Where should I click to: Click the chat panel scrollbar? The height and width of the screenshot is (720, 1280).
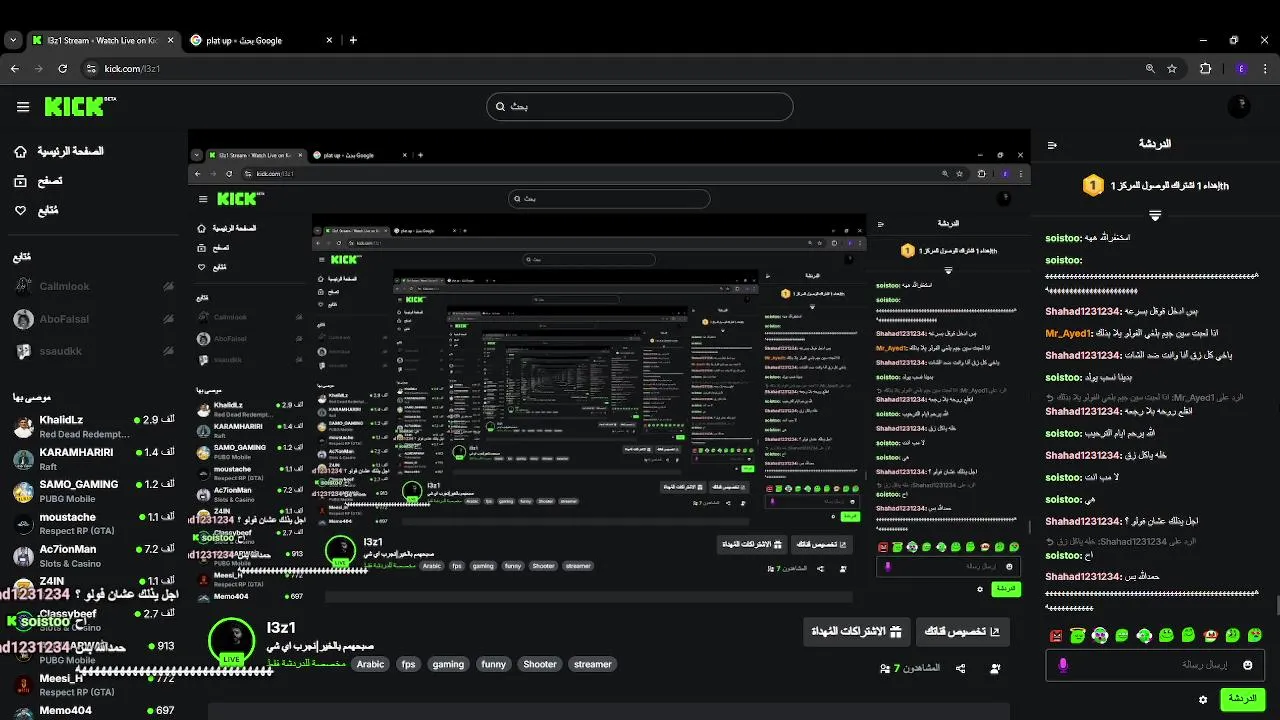pos(1276,605)
